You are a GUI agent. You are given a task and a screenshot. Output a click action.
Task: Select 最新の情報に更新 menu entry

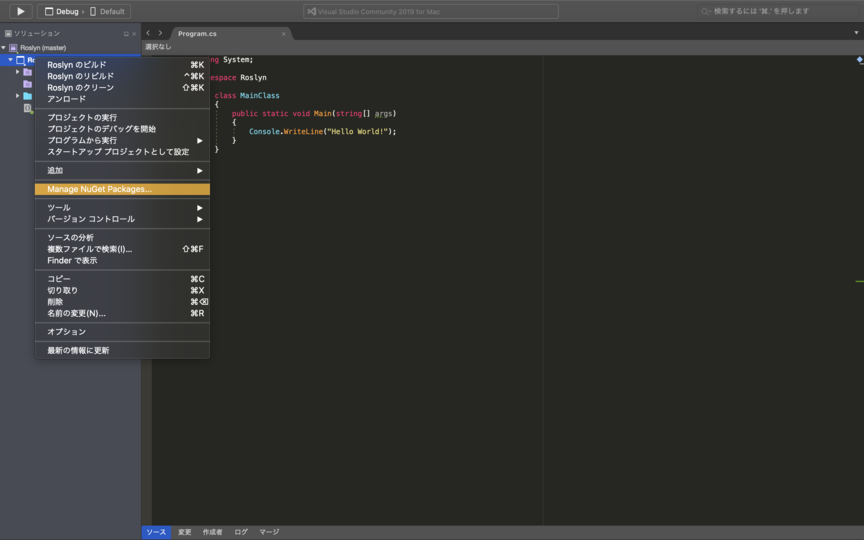(x=122, y=350)
